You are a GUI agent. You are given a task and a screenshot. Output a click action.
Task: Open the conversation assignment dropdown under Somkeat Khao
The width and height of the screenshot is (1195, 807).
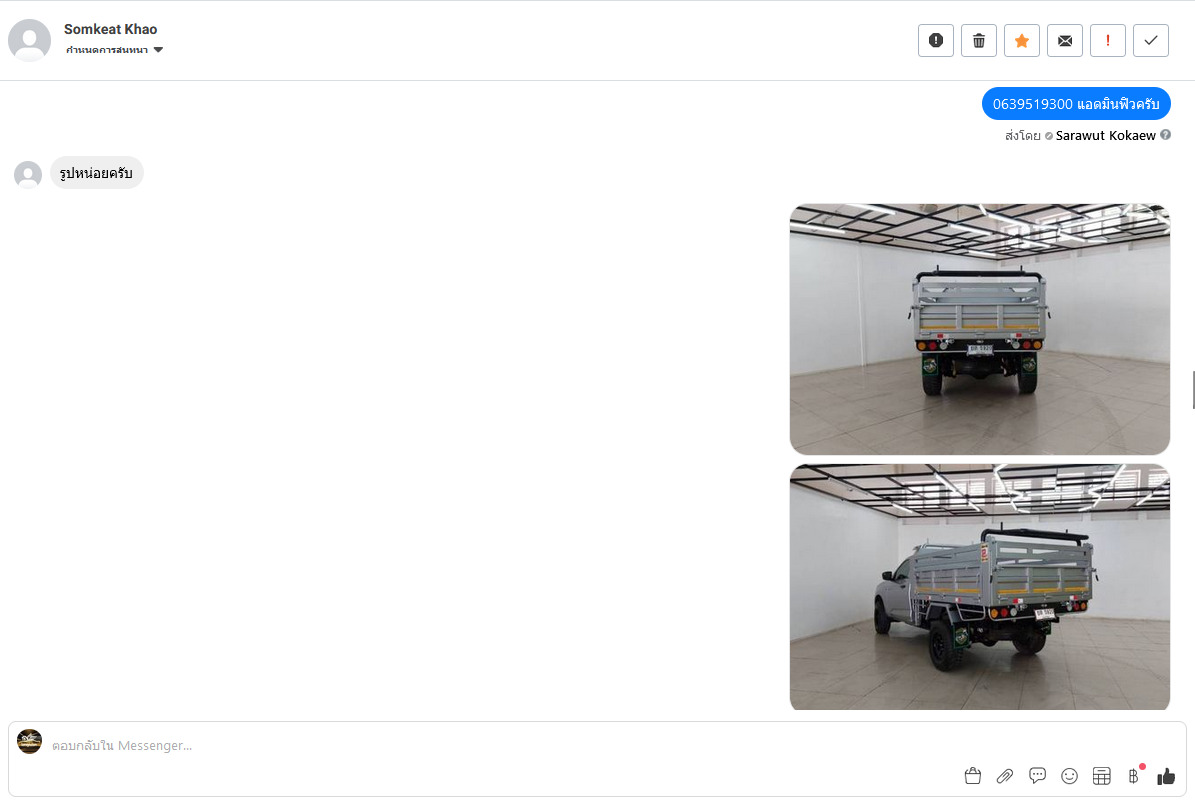pyautogui.click(x=114, y=50)
